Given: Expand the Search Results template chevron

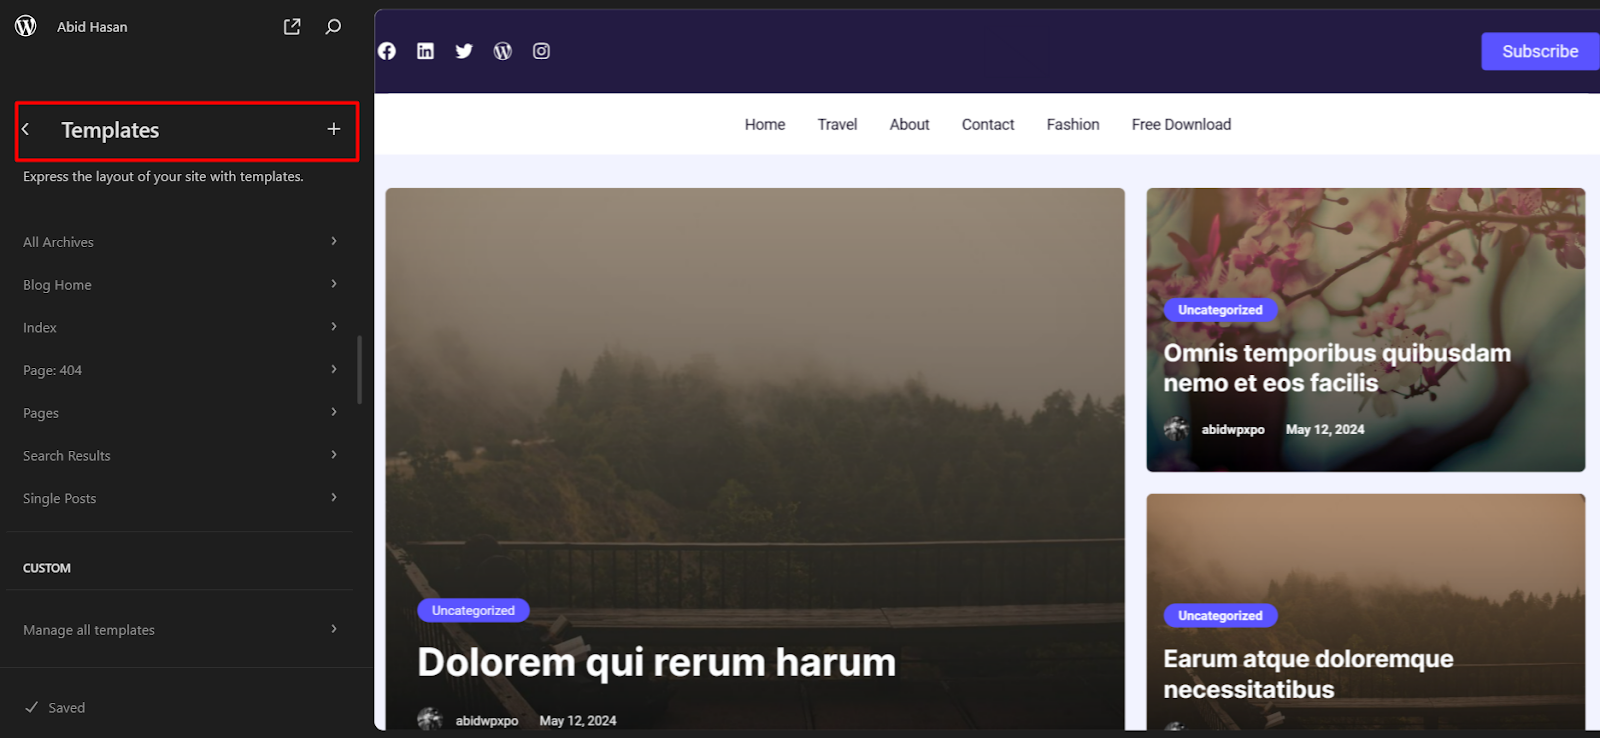Looking at the screenshot, I should tap(334, 455).
